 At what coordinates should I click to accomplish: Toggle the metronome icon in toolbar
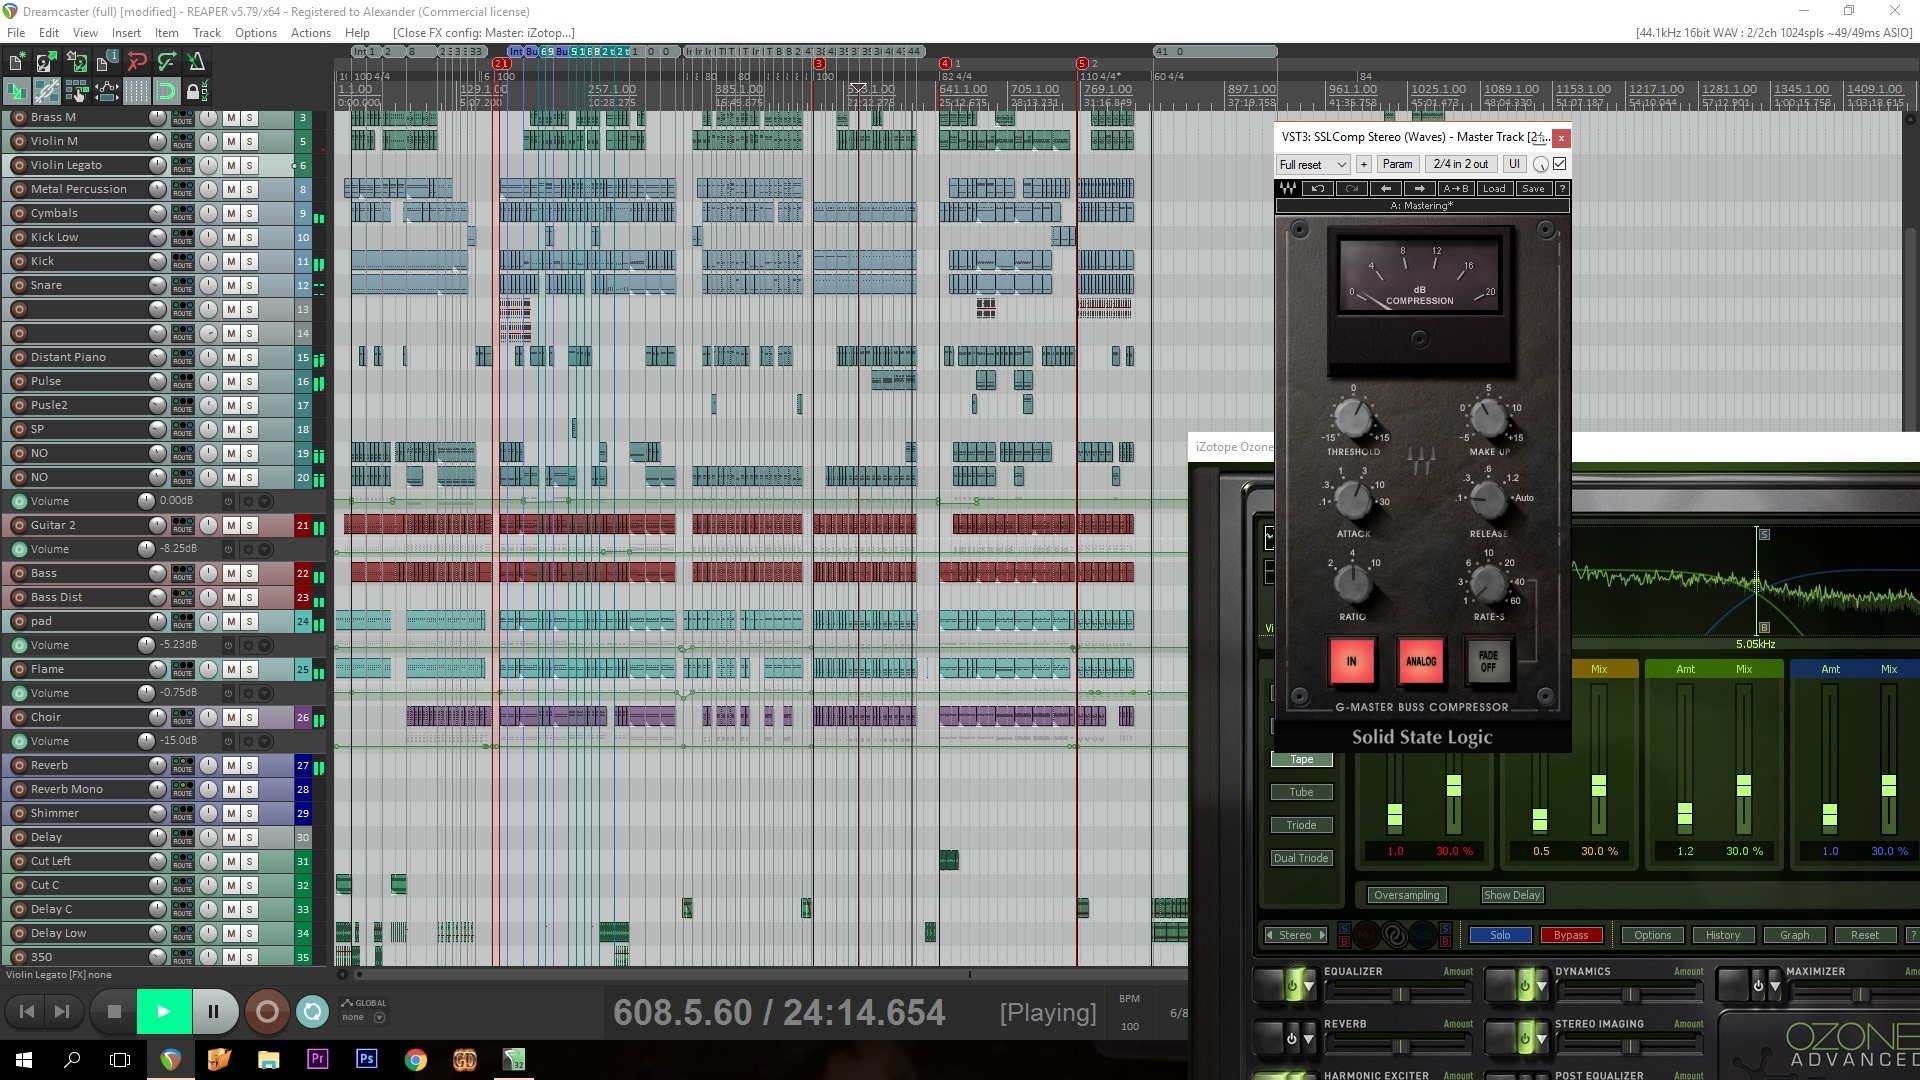tap(196, 62)
